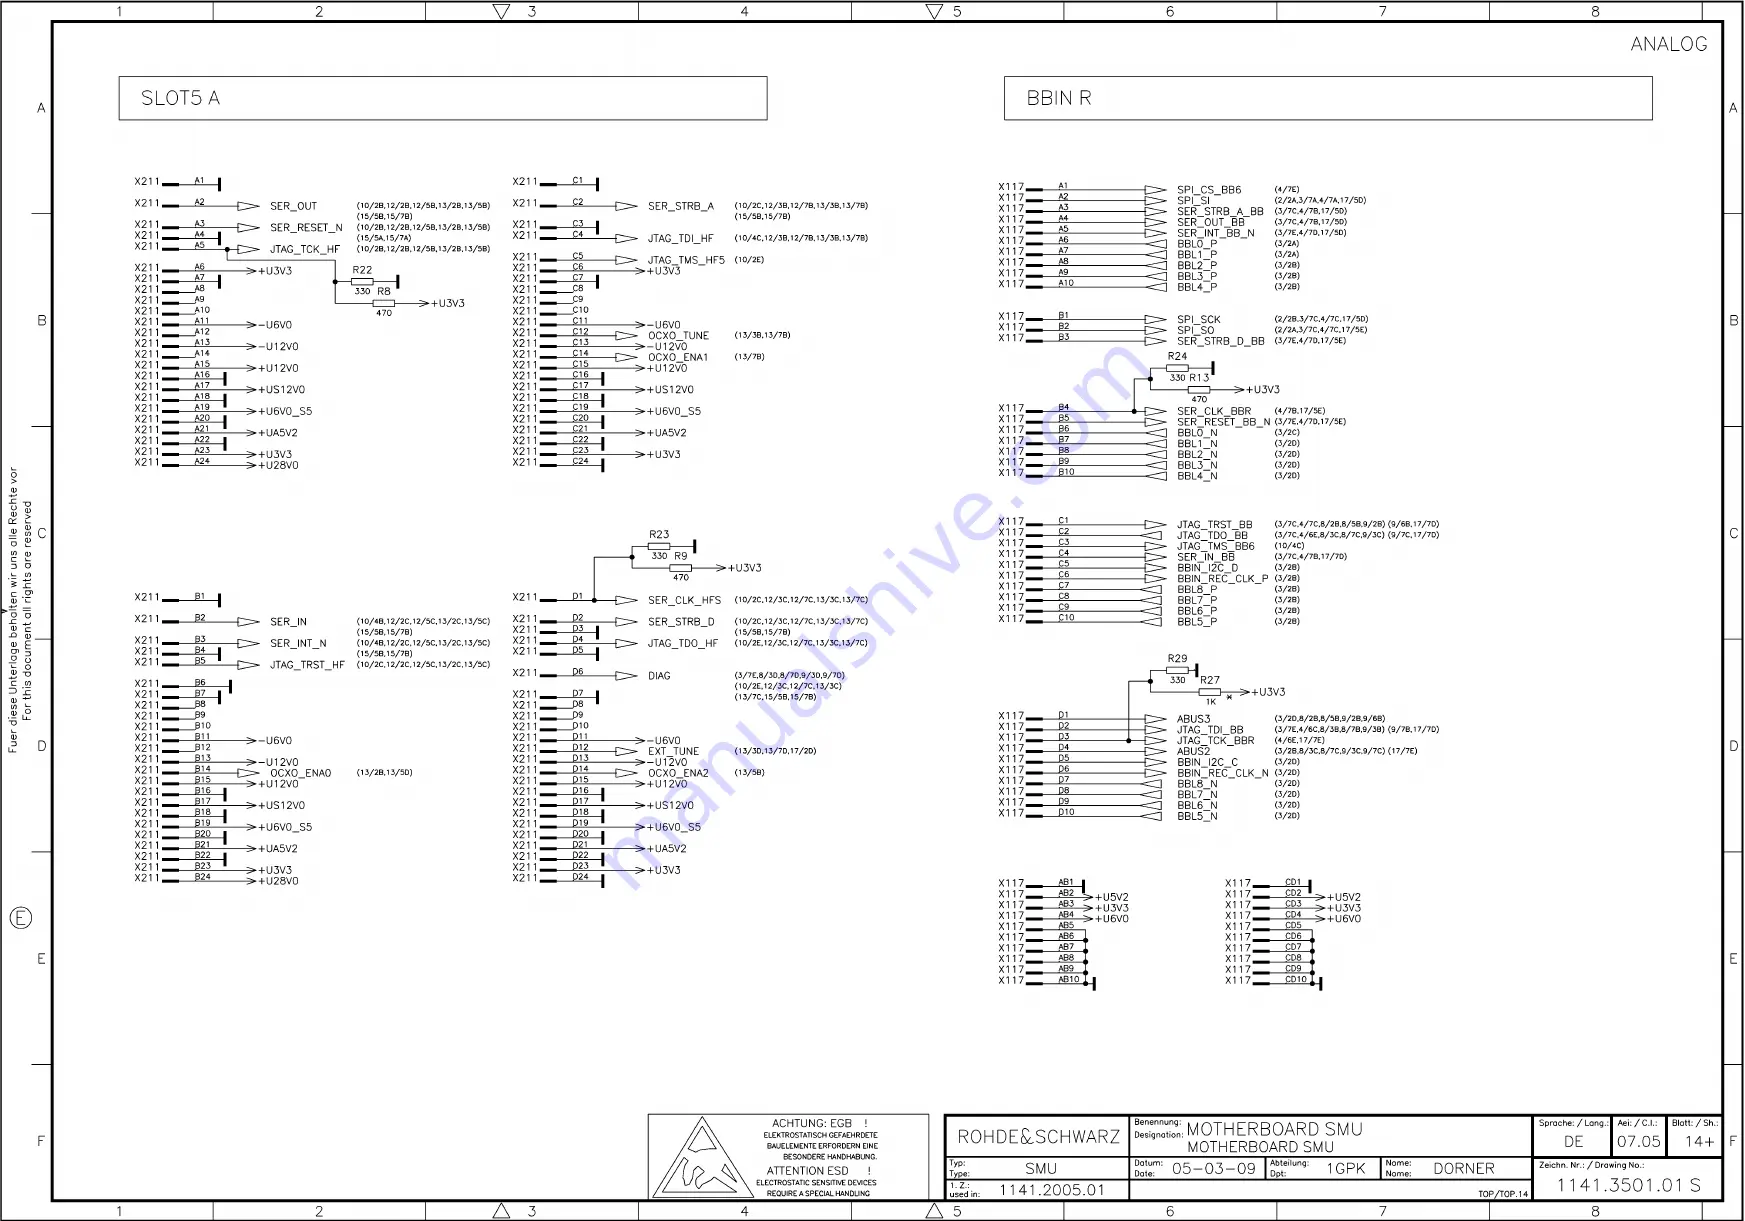1745x1221 pixels.
Task: Click the BBIN_REC_CLK_P signal label
Action: coord(1222,579)
